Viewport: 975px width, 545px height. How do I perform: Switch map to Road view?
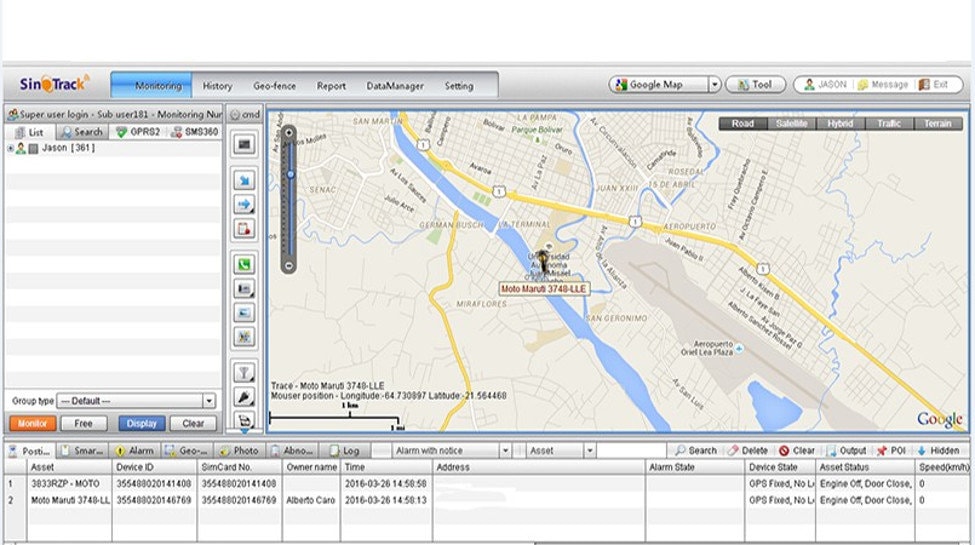point(742,123)
